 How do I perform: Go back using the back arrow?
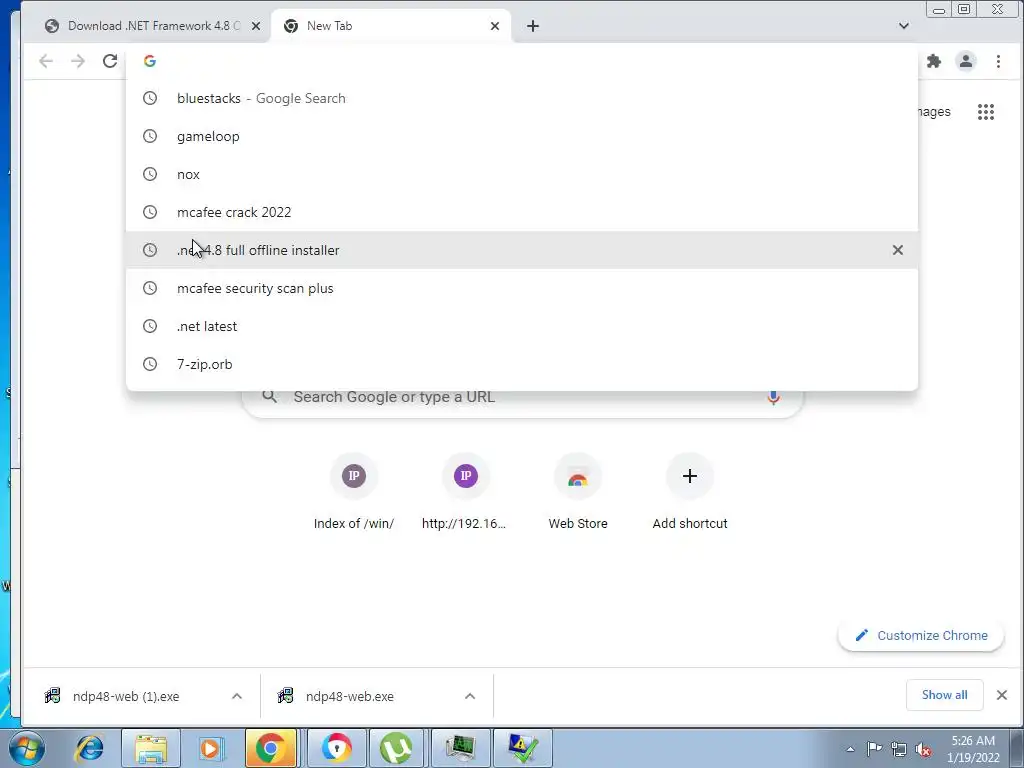coord(45,61)
